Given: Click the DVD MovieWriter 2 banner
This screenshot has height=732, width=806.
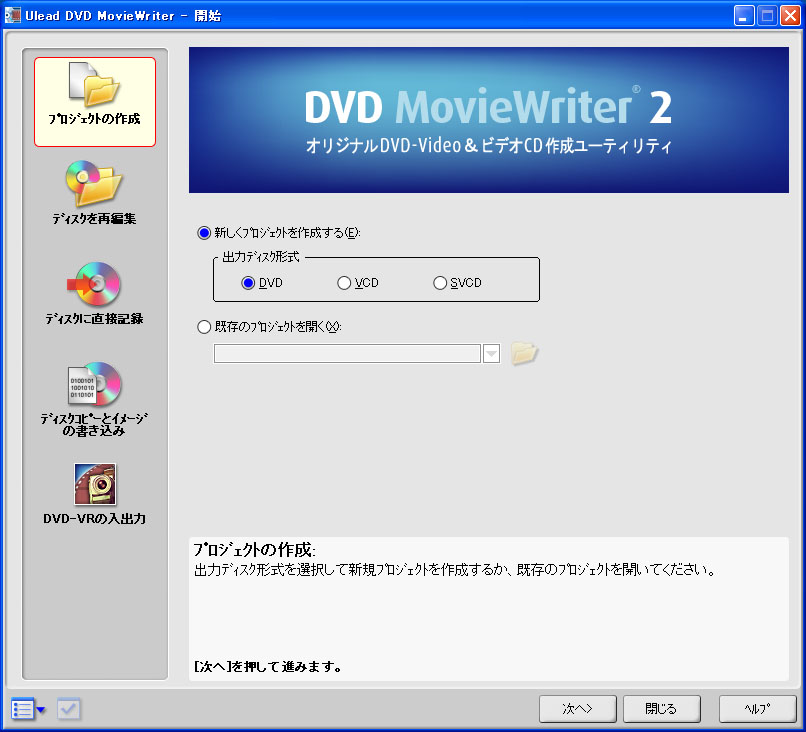Looking at the screenshot, I should (489, 120).
